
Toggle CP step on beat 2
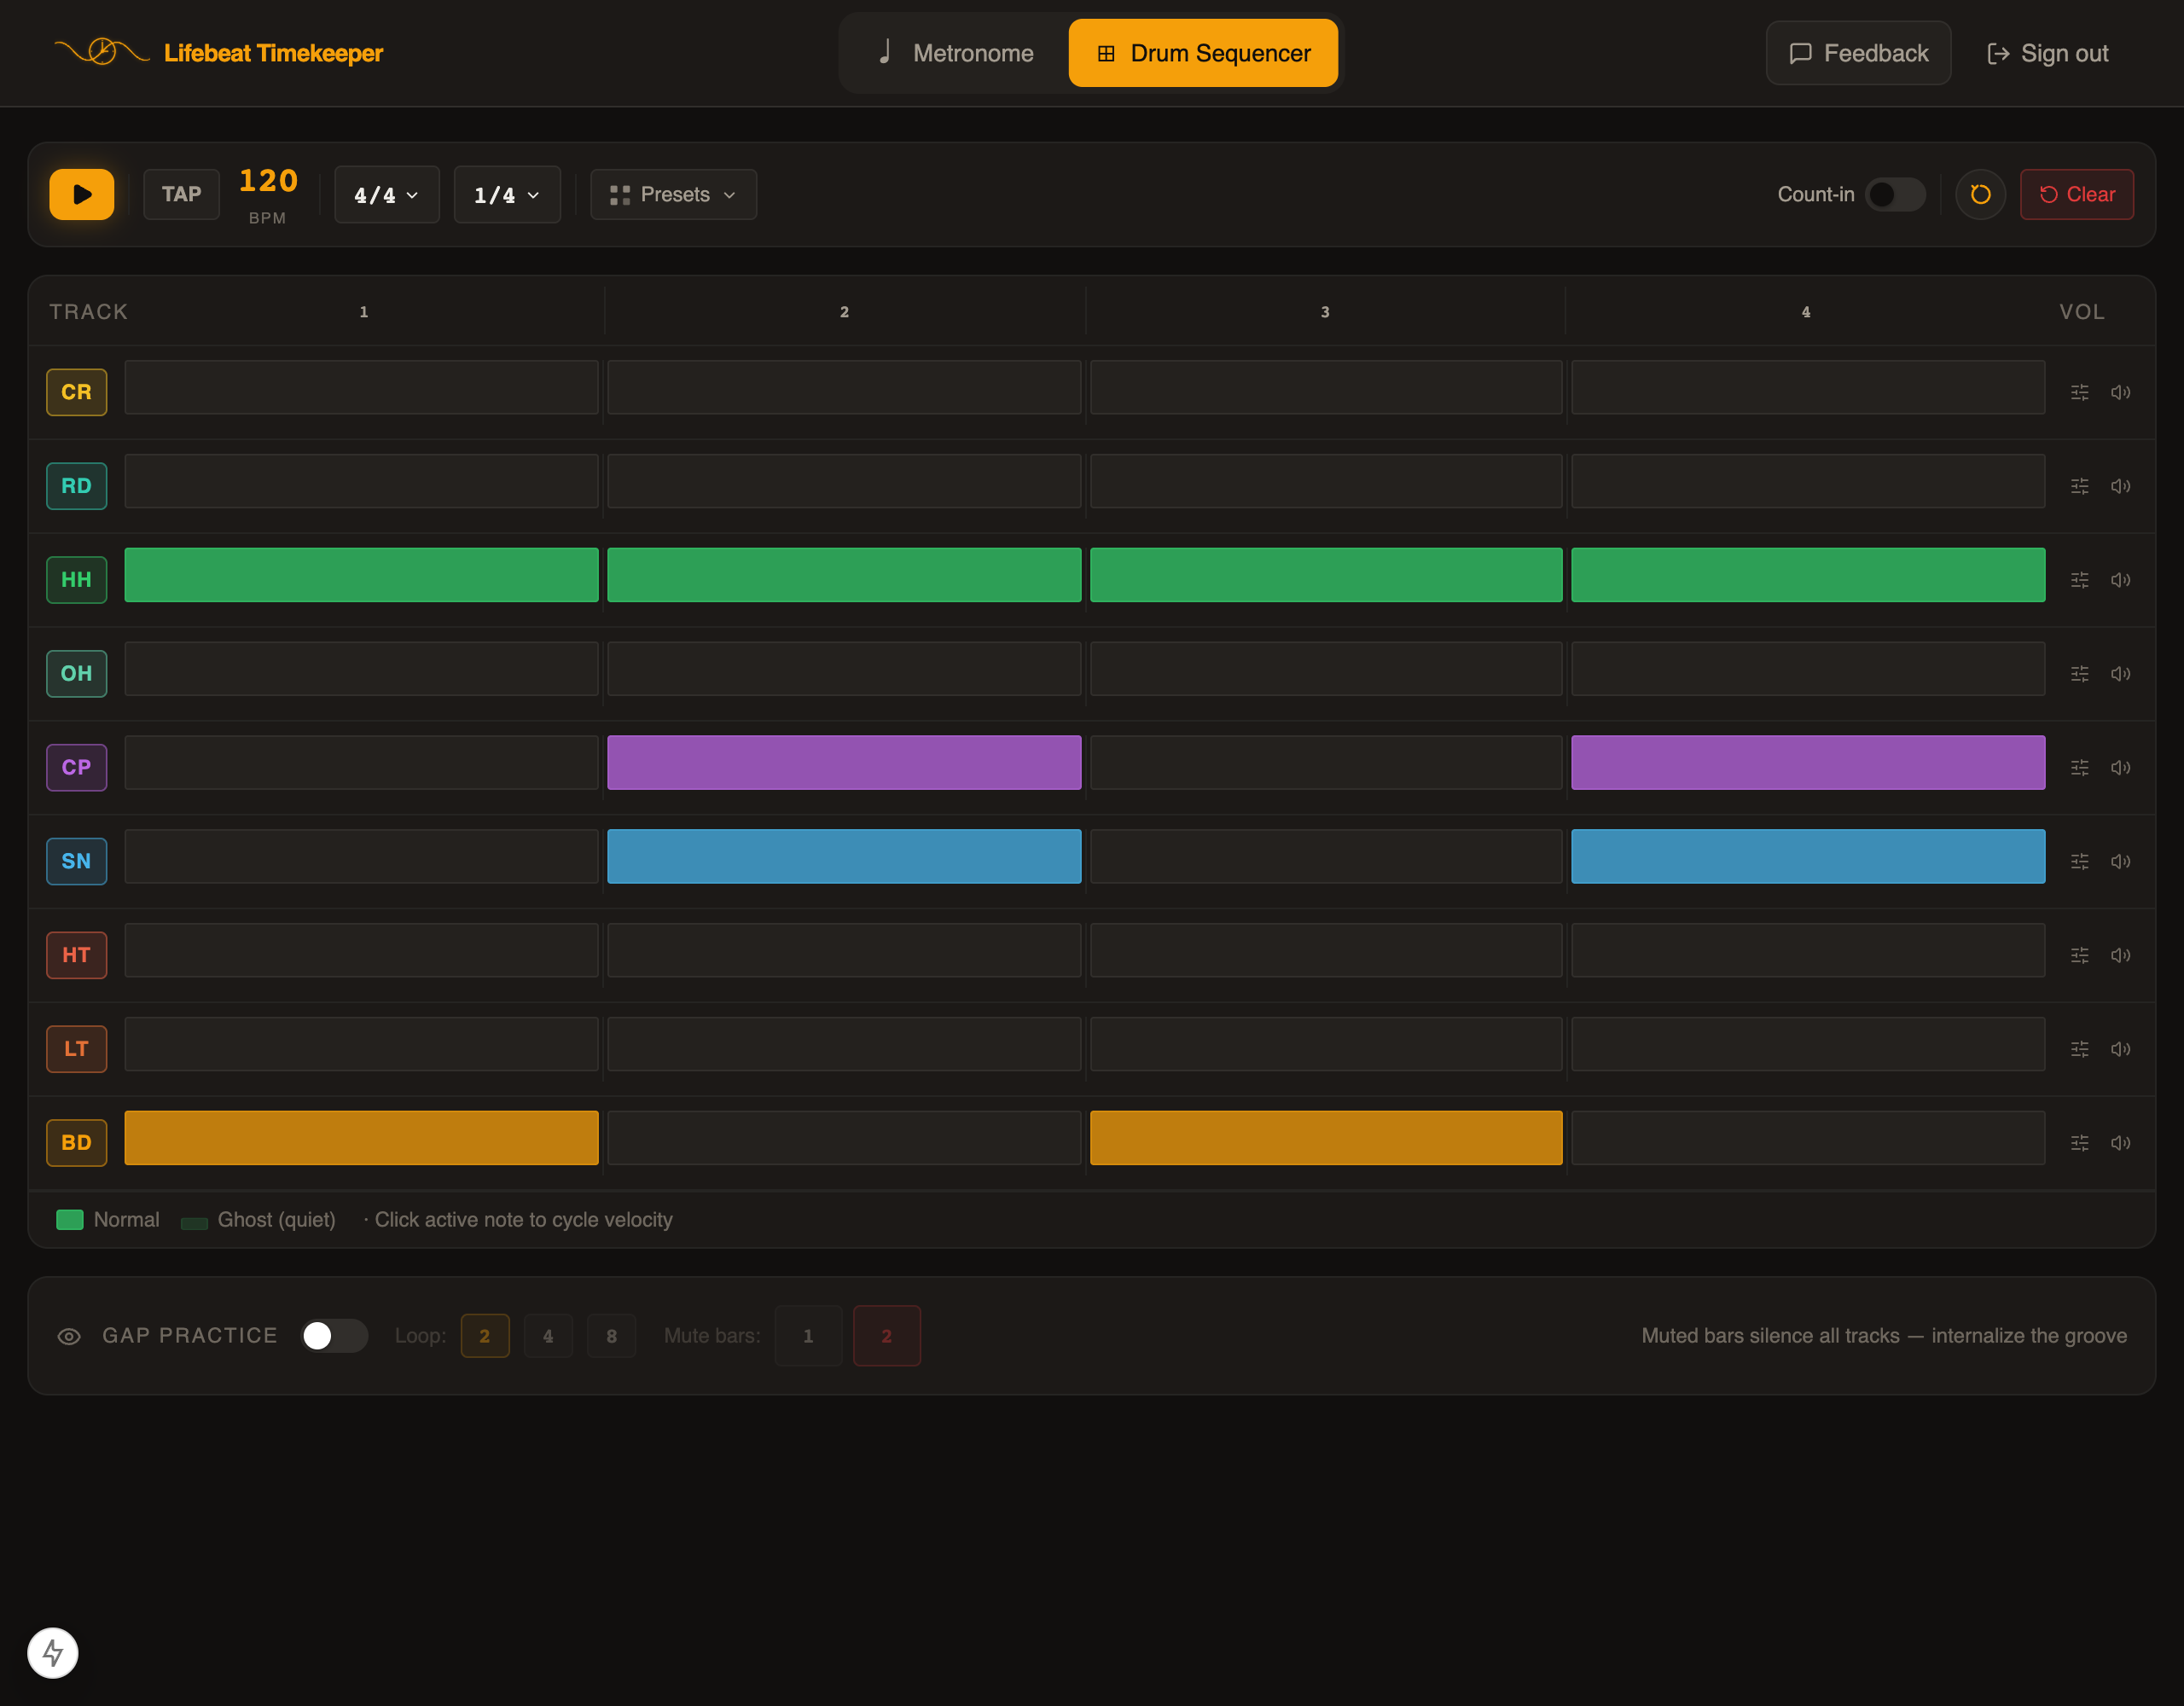844,763
